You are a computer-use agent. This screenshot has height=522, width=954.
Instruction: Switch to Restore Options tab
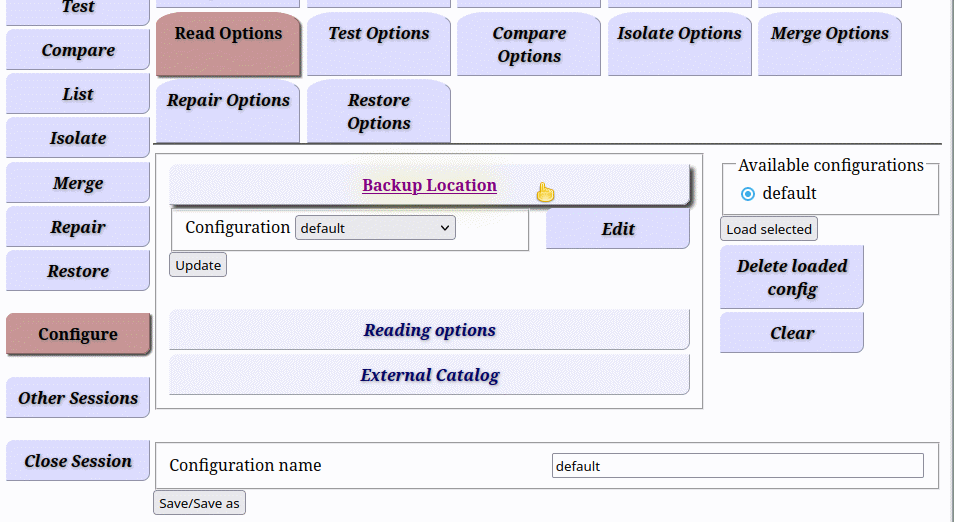point(378,111)
